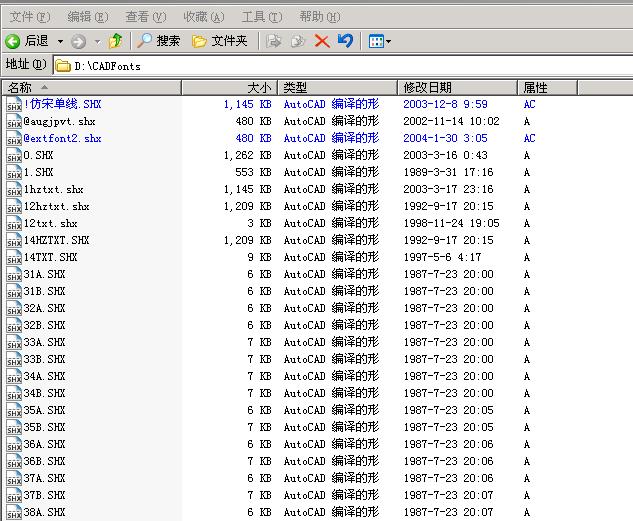Open the Search (搜索) pane
The image size is (633, 521).
(159, 41)
